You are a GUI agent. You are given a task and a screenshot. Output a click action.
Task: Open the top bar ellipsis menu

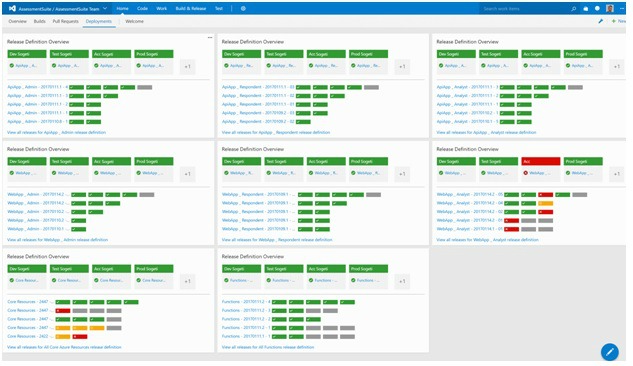click(x=622, y=8)
